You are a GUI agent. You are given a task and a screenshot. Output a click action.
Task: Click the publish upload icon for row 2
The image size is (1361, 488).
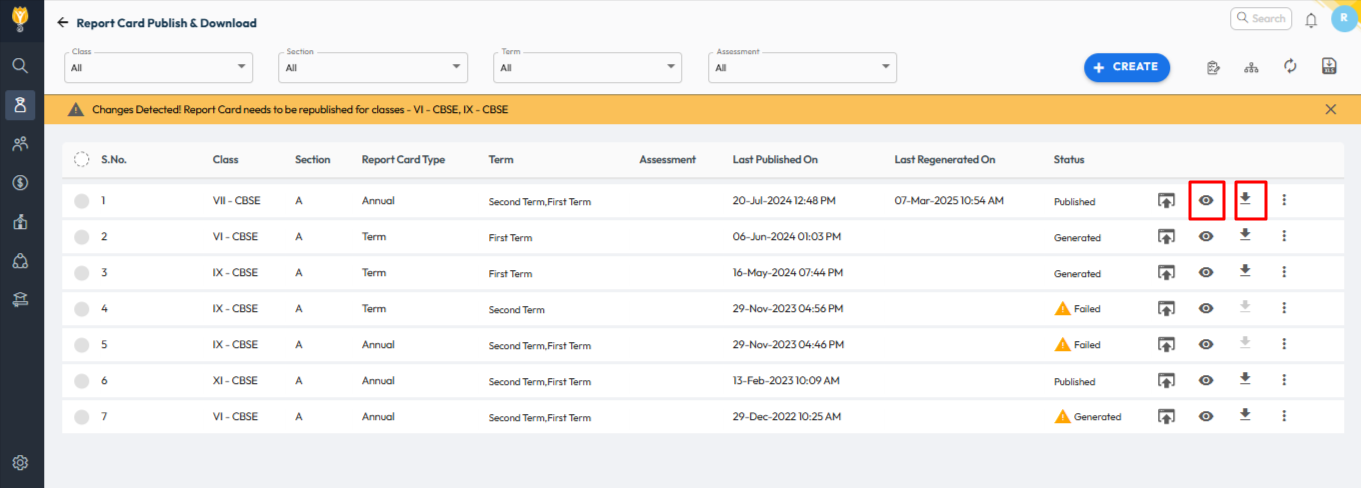point(1166,237)
